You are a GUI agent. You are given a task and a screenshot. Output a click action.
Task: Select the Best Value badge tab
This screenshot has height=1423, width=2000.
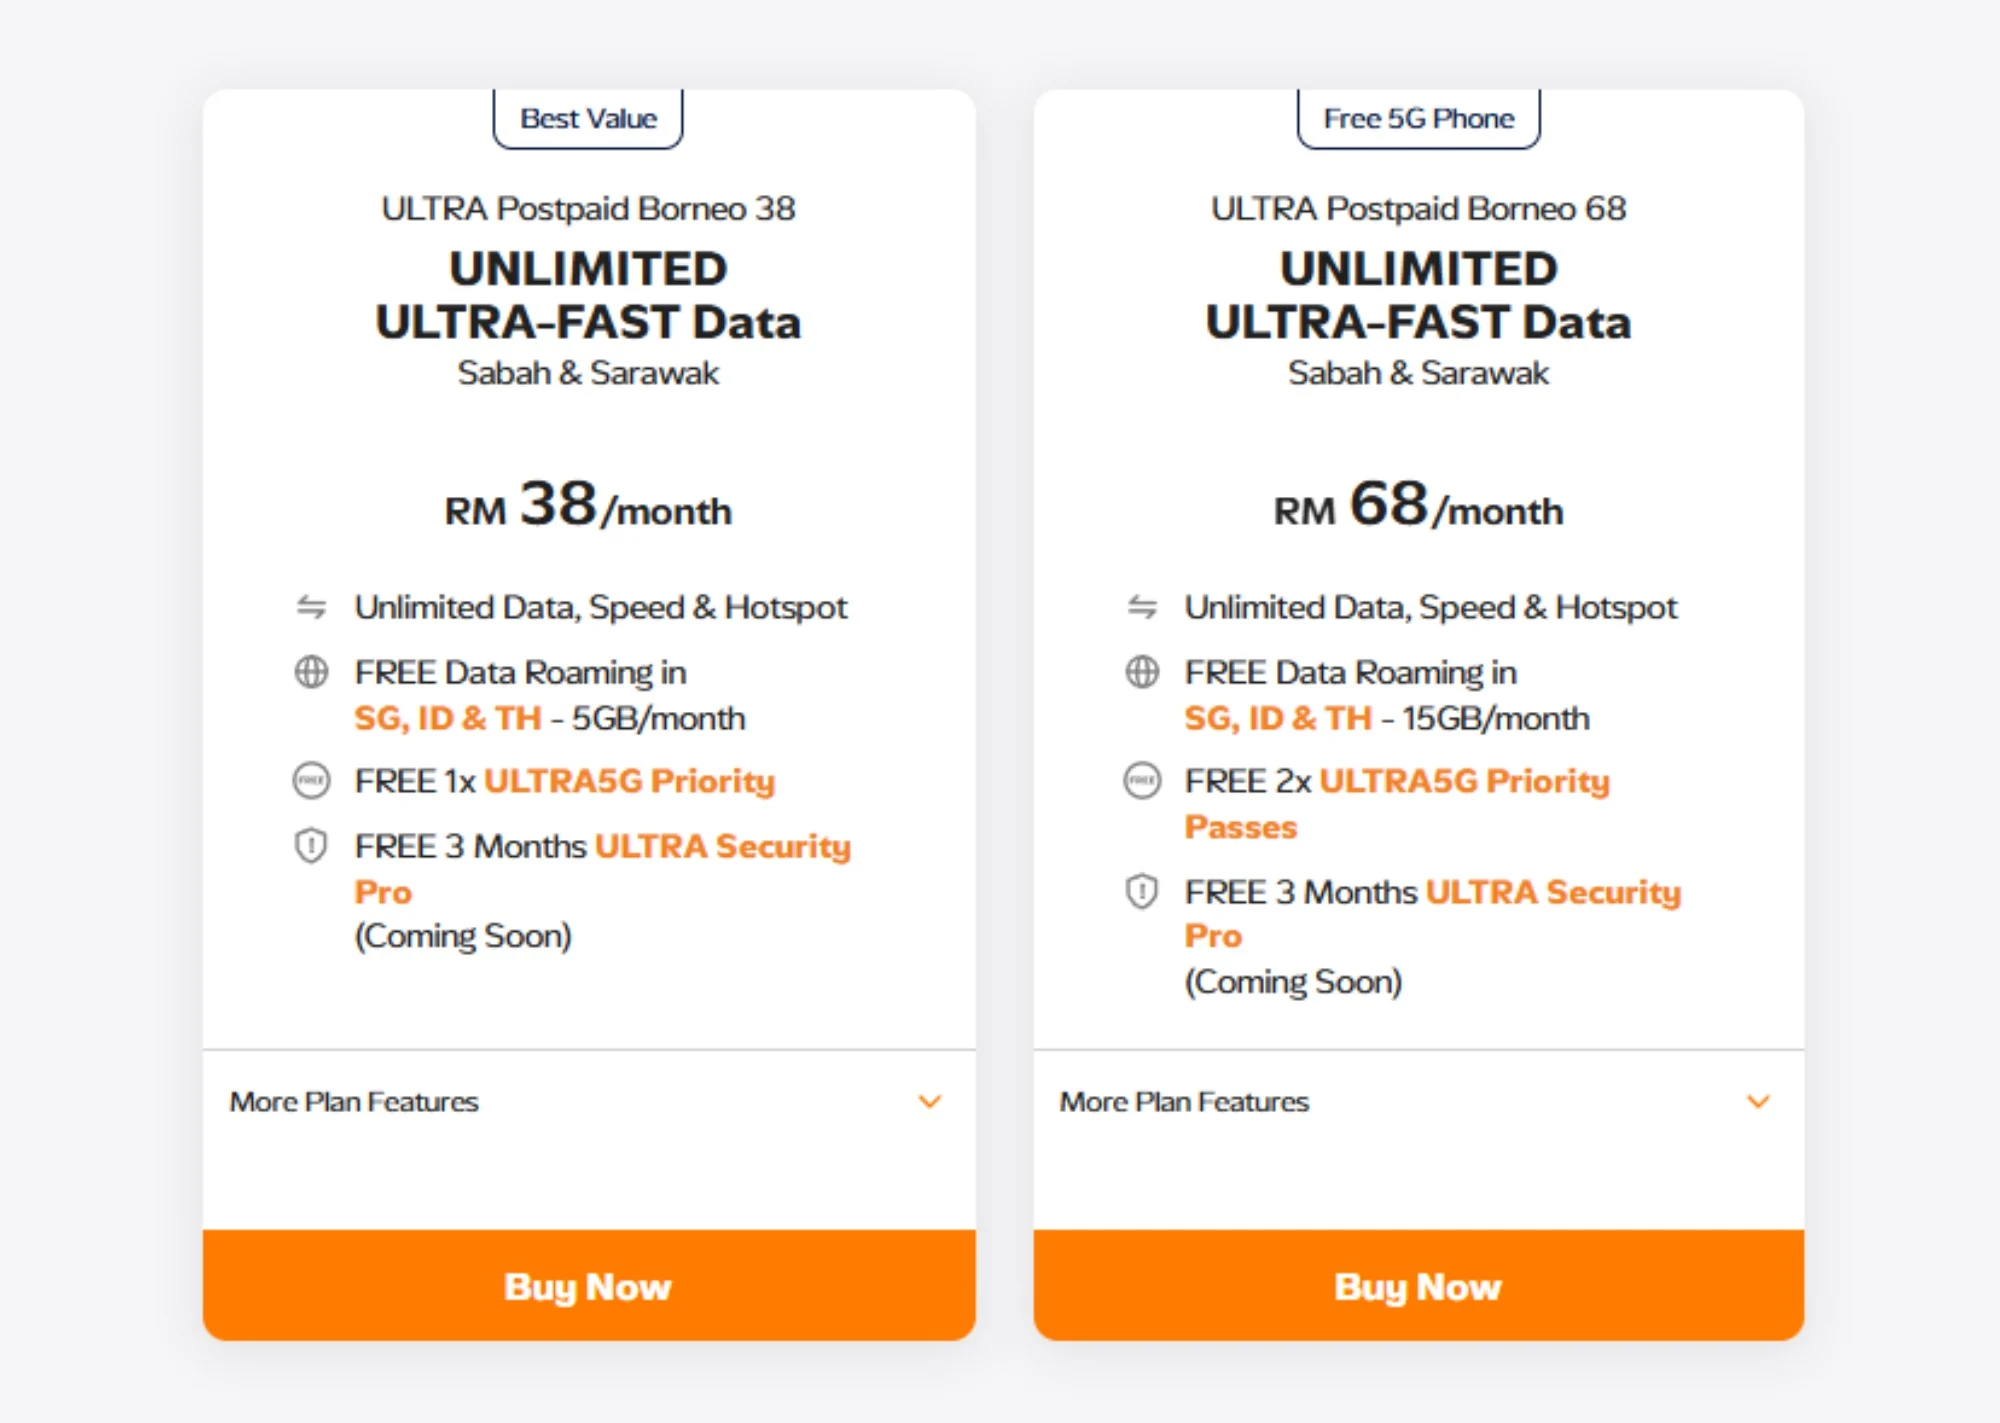[588, 119]
